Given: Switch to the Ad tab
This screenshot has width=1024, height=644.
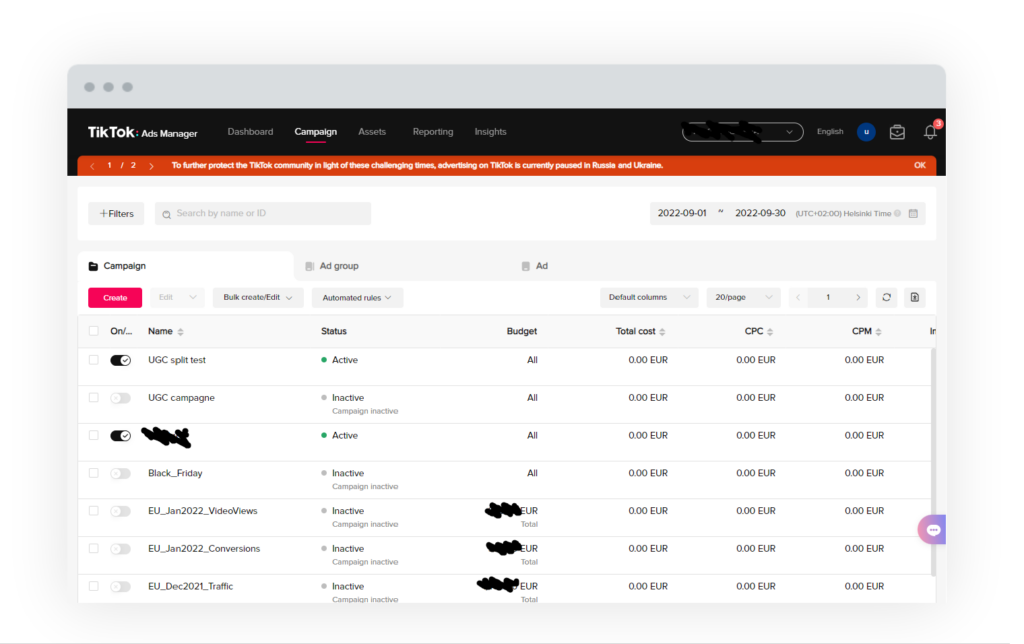Looking at the screenshot, I should click(535, 266).
